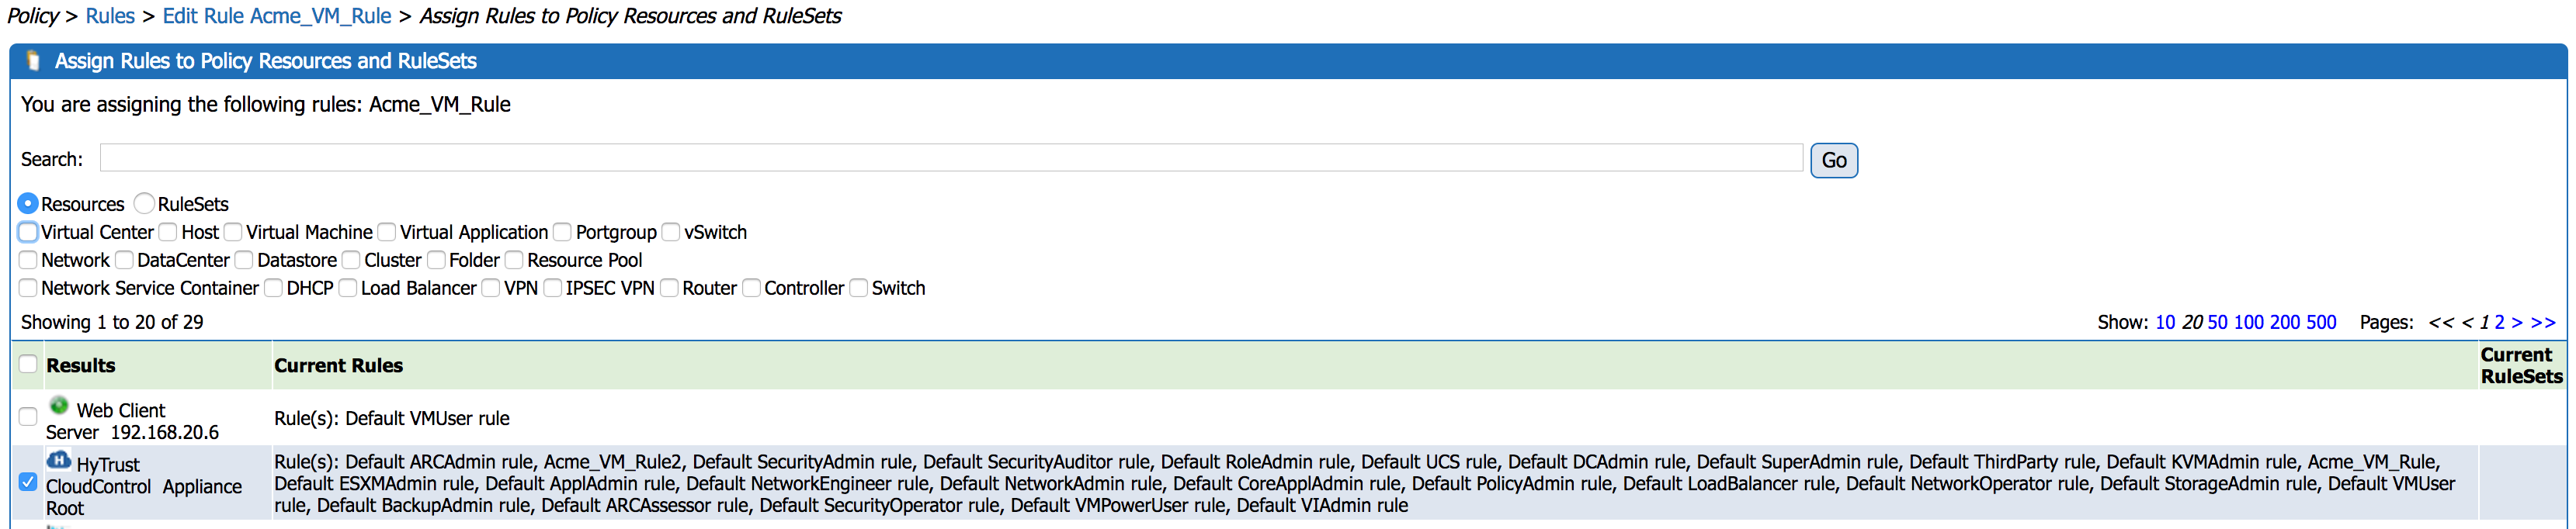Jump to last page with >> link

click(x=2543, y=322)
